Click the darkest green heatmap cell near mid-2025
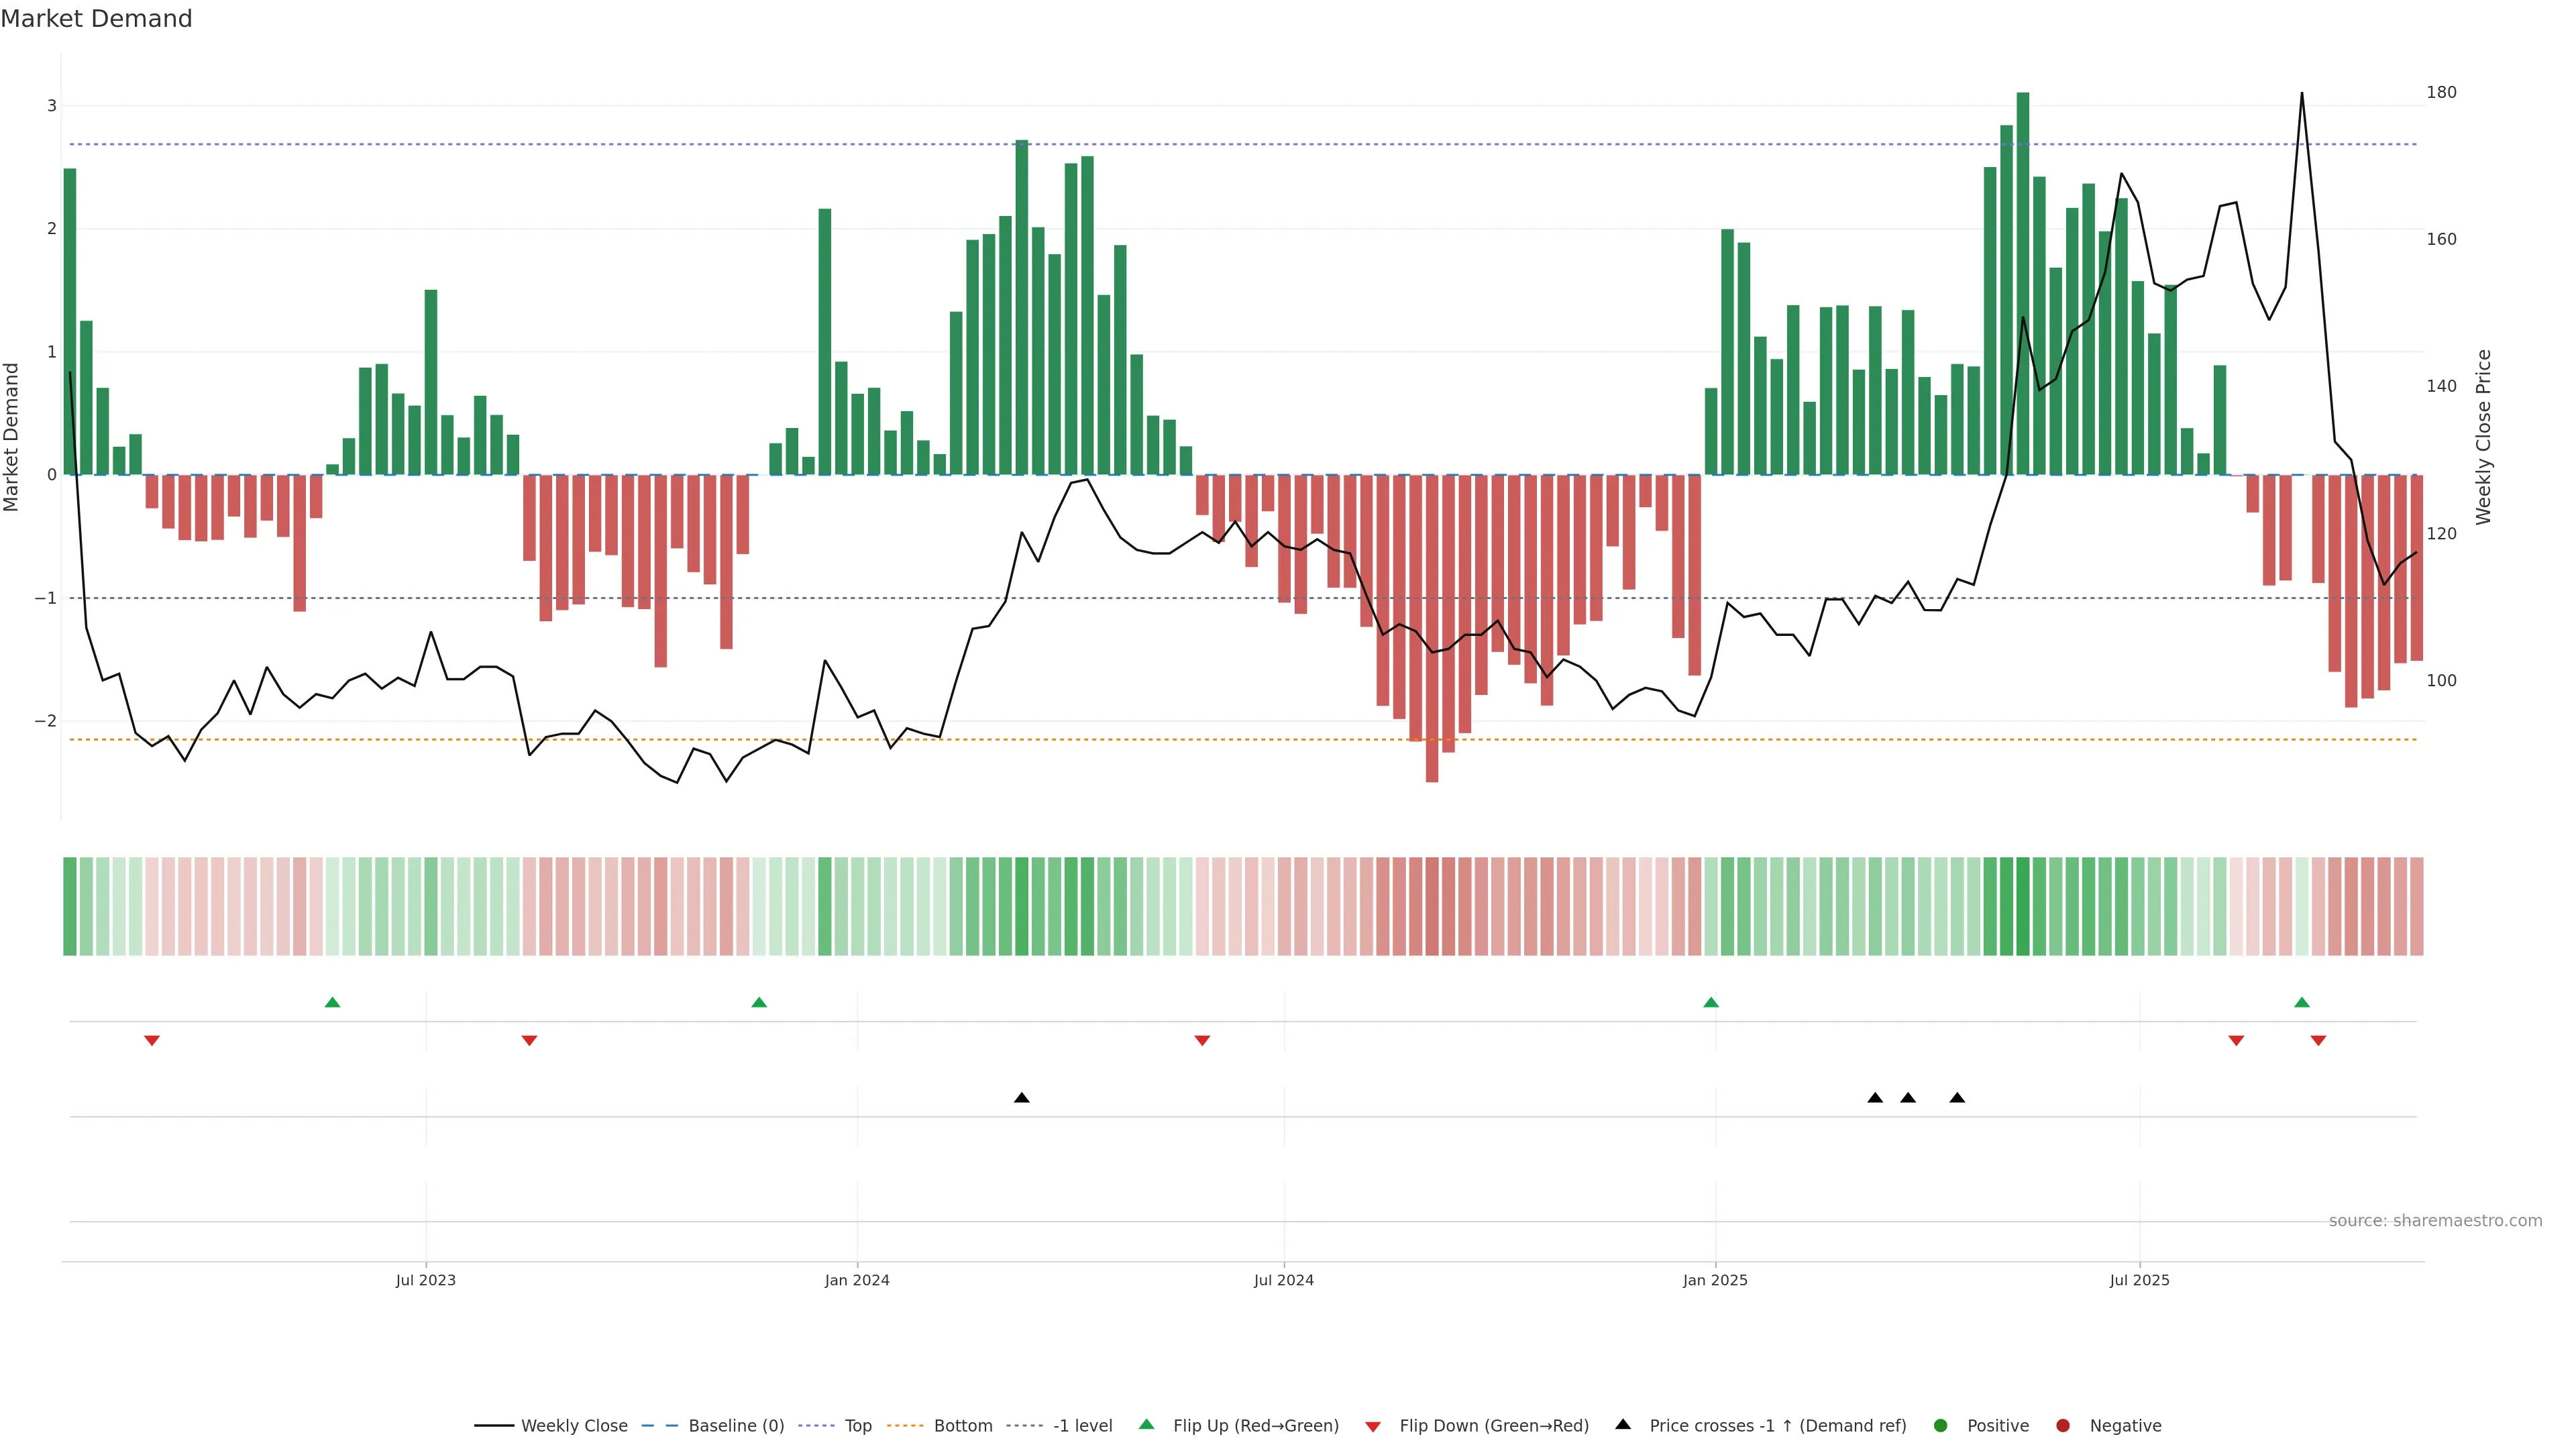The width and height of the screenshot is (2576, 1449). [2023, 906]
